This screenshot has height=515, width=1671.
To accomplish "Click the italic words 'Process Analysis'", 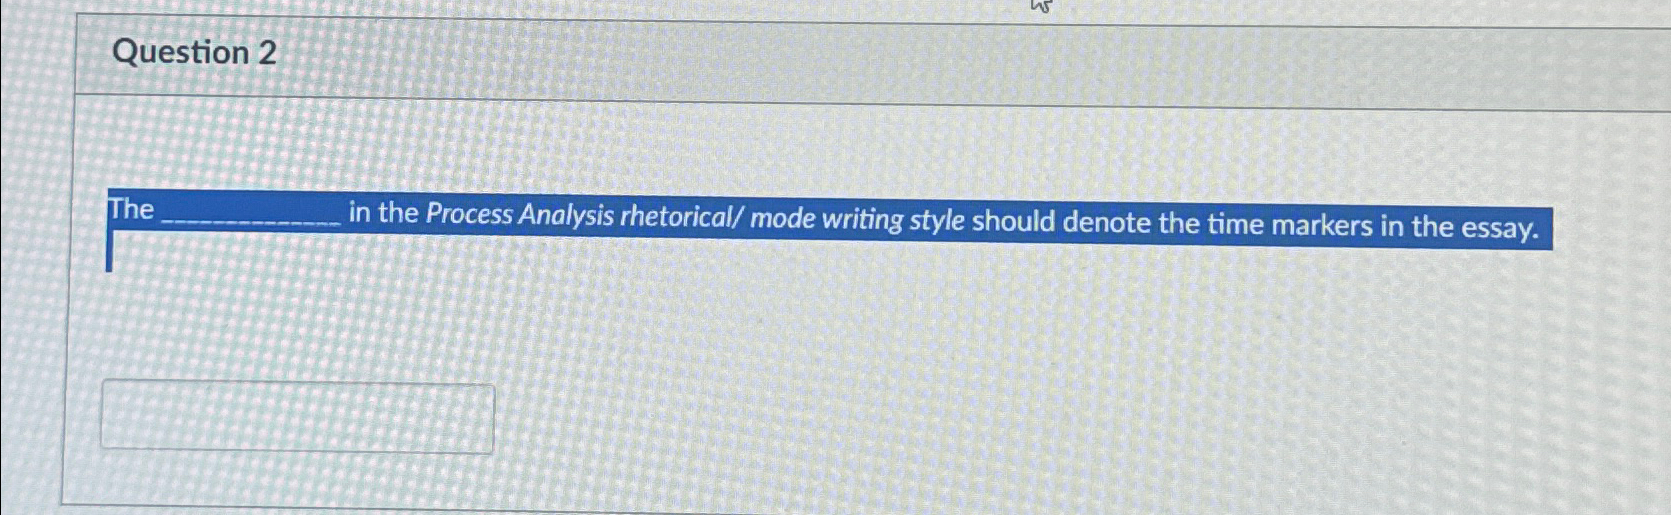I will point(519,215).
